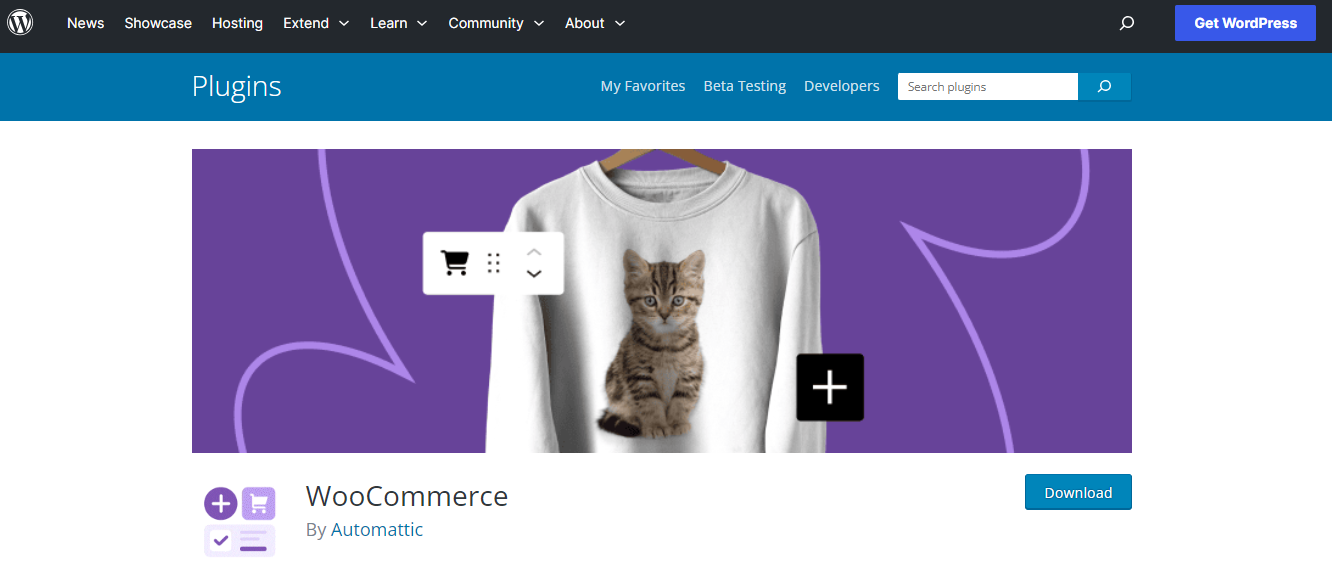Click the move down chevron in banner

click(x=534, y=273)
